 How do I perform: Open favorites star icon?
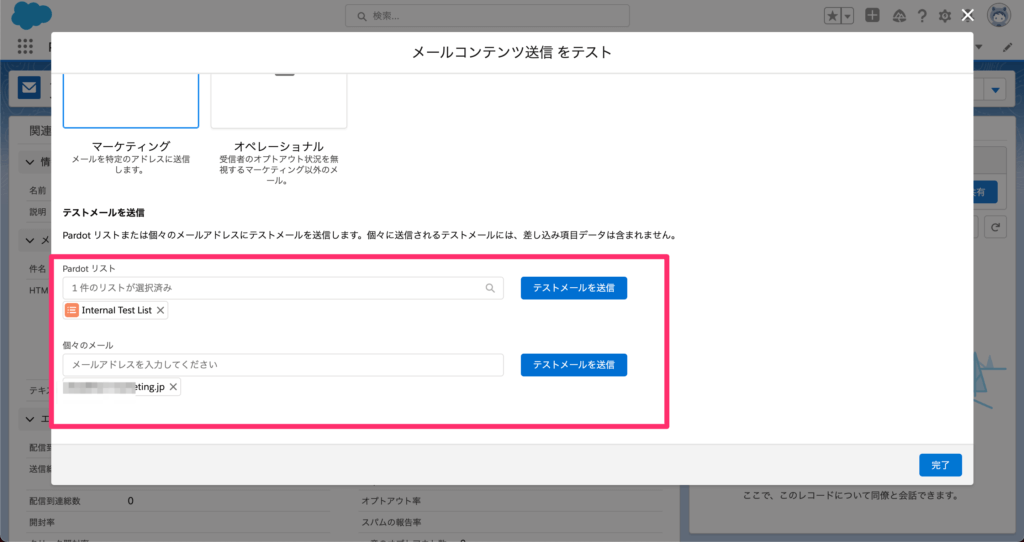click(x=832, y=16)
